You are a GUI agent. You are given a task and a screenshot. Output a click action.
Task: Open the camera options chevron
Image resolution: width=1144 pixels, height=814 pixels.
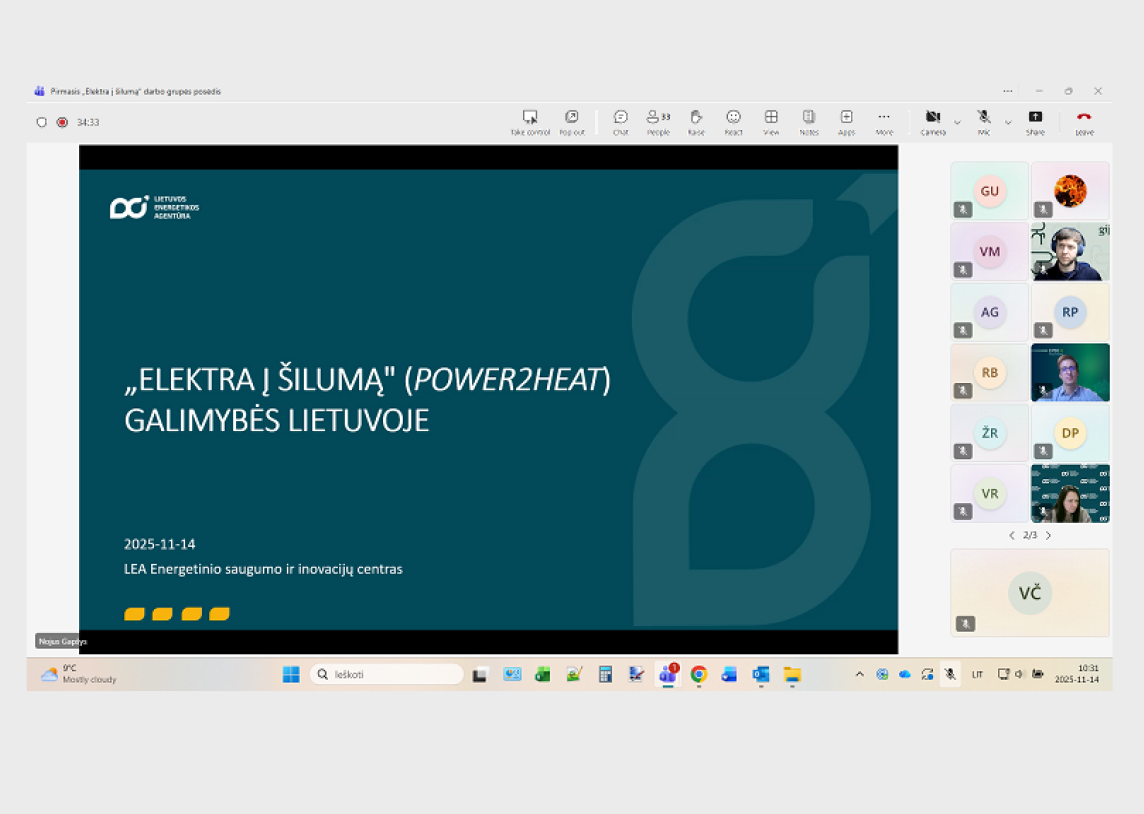(x=956, y=122)
